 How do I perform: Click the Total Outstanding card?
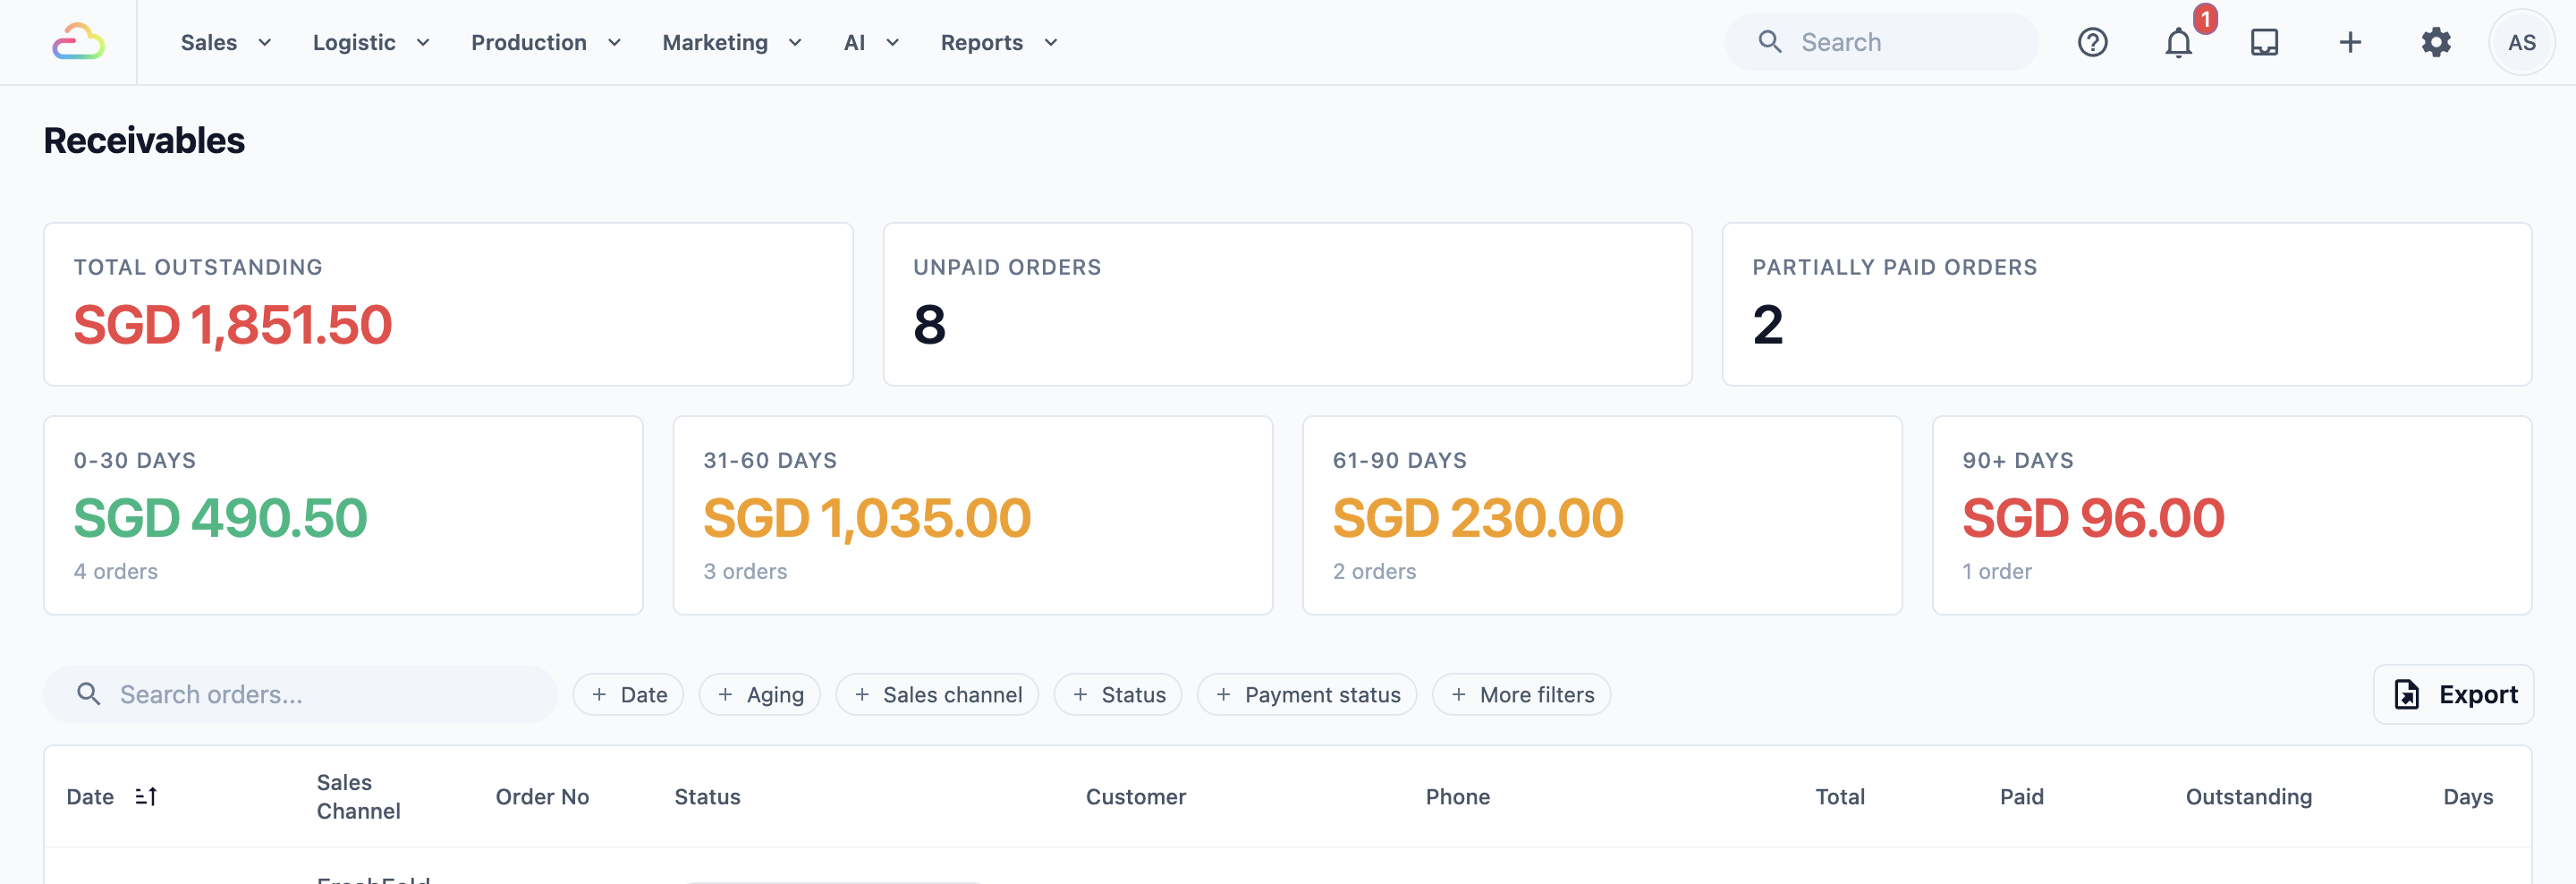coord(448,304)
